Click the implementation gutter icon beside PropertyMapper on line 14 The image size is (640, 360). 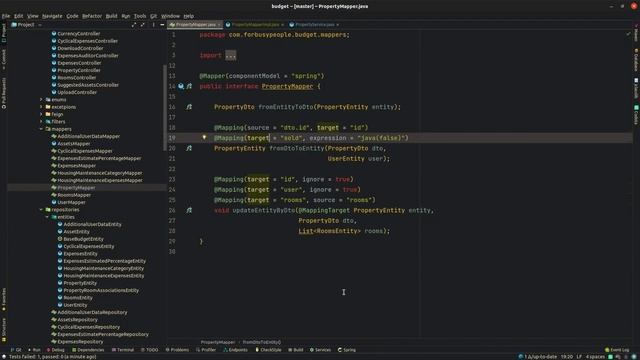point(181,86)
